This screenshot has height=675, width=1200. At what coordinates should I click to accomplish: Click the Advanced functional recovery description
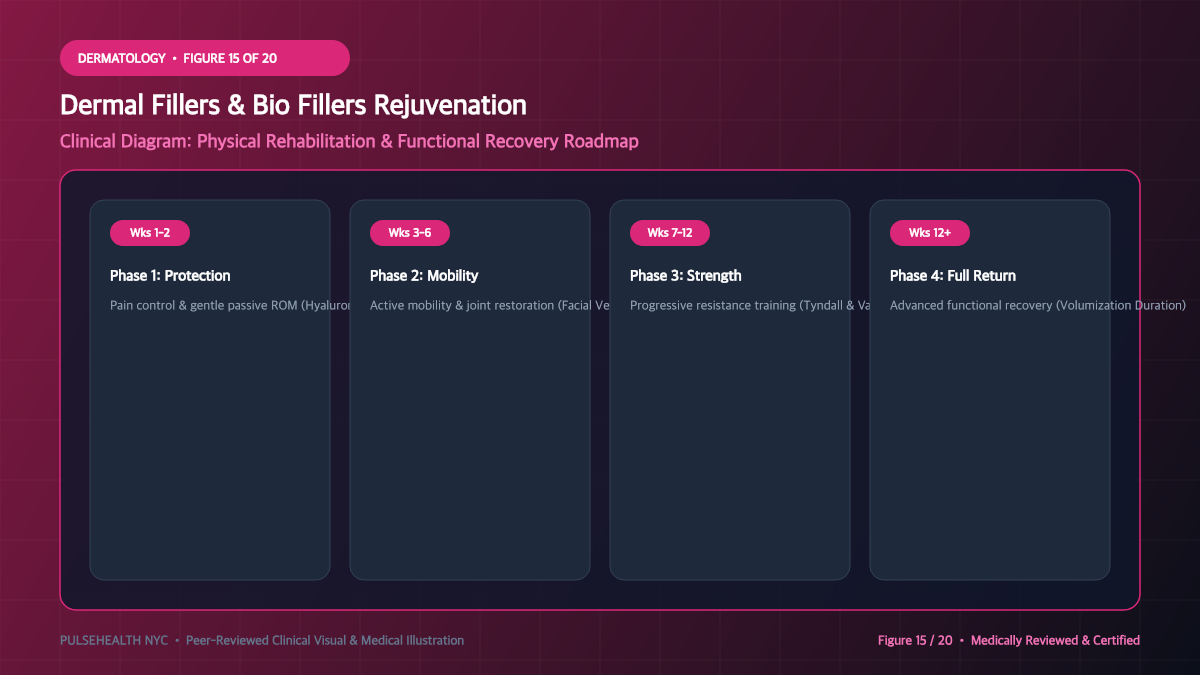coord(1038,305)
